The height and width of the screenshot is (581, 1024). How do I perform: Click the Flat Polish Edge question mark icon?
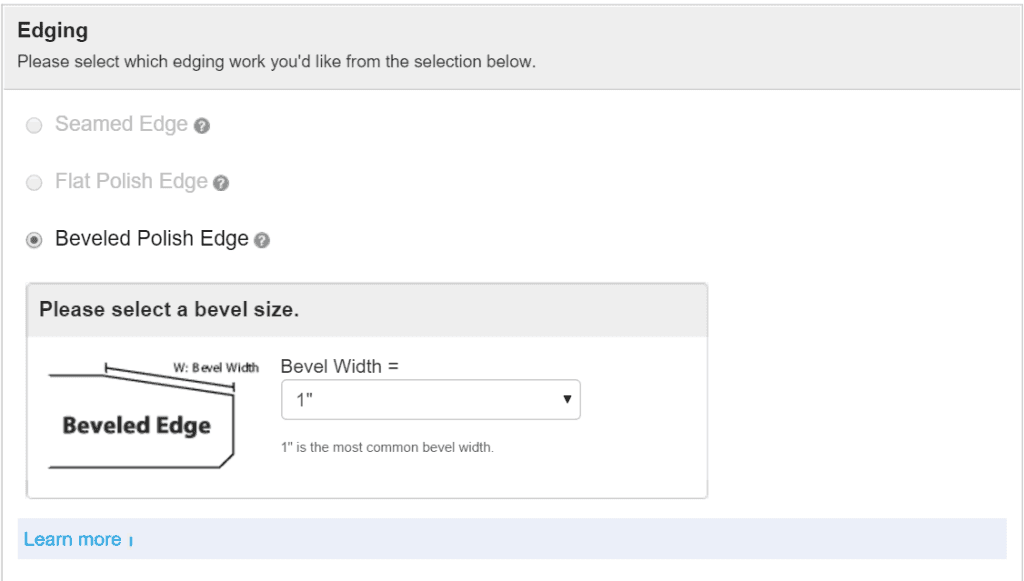[x=220, y=182]
